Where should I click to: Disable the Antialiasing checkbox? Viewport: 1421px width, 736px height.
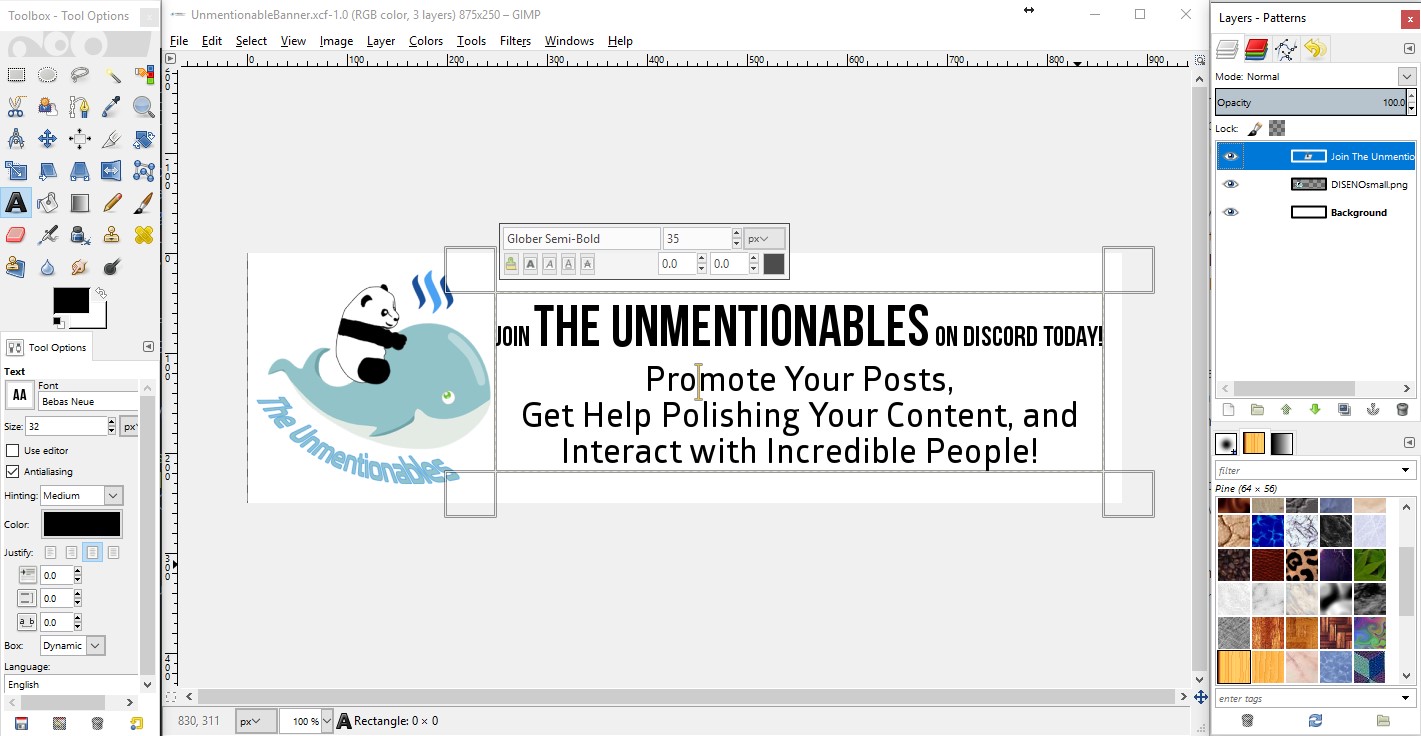13,471
